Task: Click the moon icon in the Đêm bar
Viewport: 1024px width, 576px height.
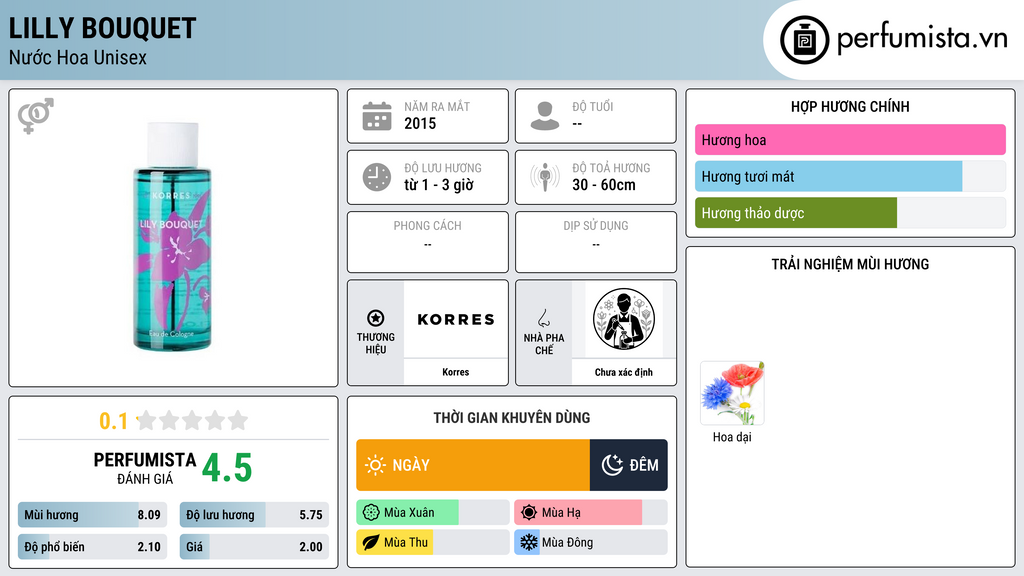Action: tap(613, 465)
